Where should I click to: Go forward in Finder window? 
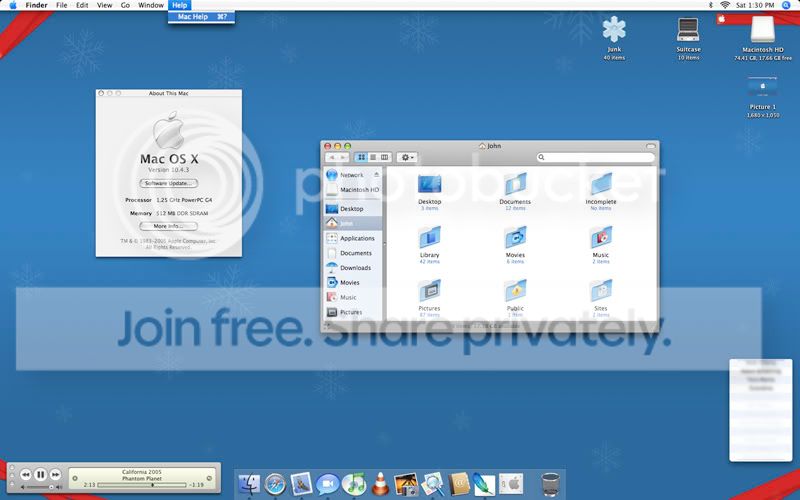coord(343,157)
